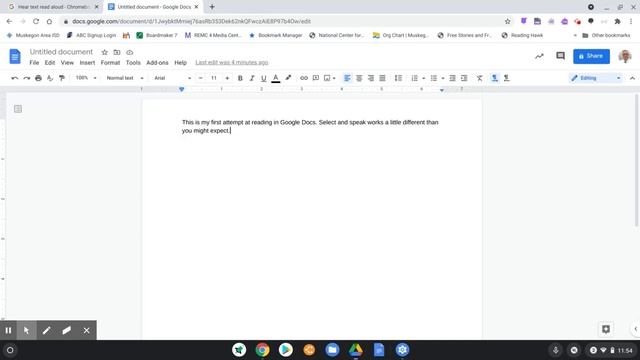The width and height of the screenshot is (640, 360).
Task: Open the Tools menu
Action: coord(133,62)
